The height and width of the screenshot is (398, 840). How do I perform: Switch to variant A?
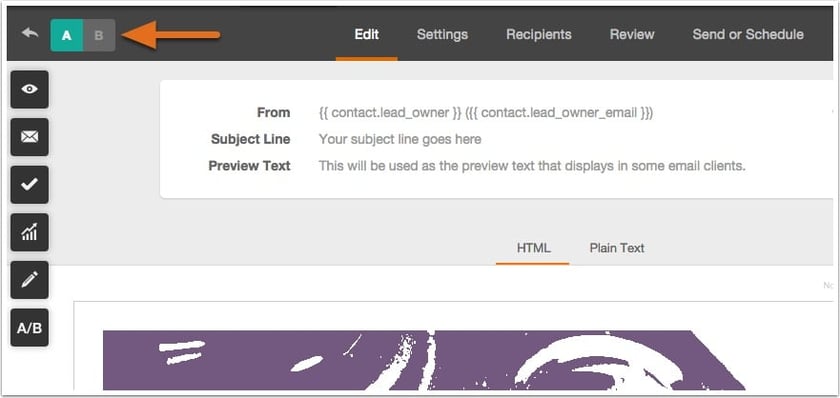click(x=67, y=35)
